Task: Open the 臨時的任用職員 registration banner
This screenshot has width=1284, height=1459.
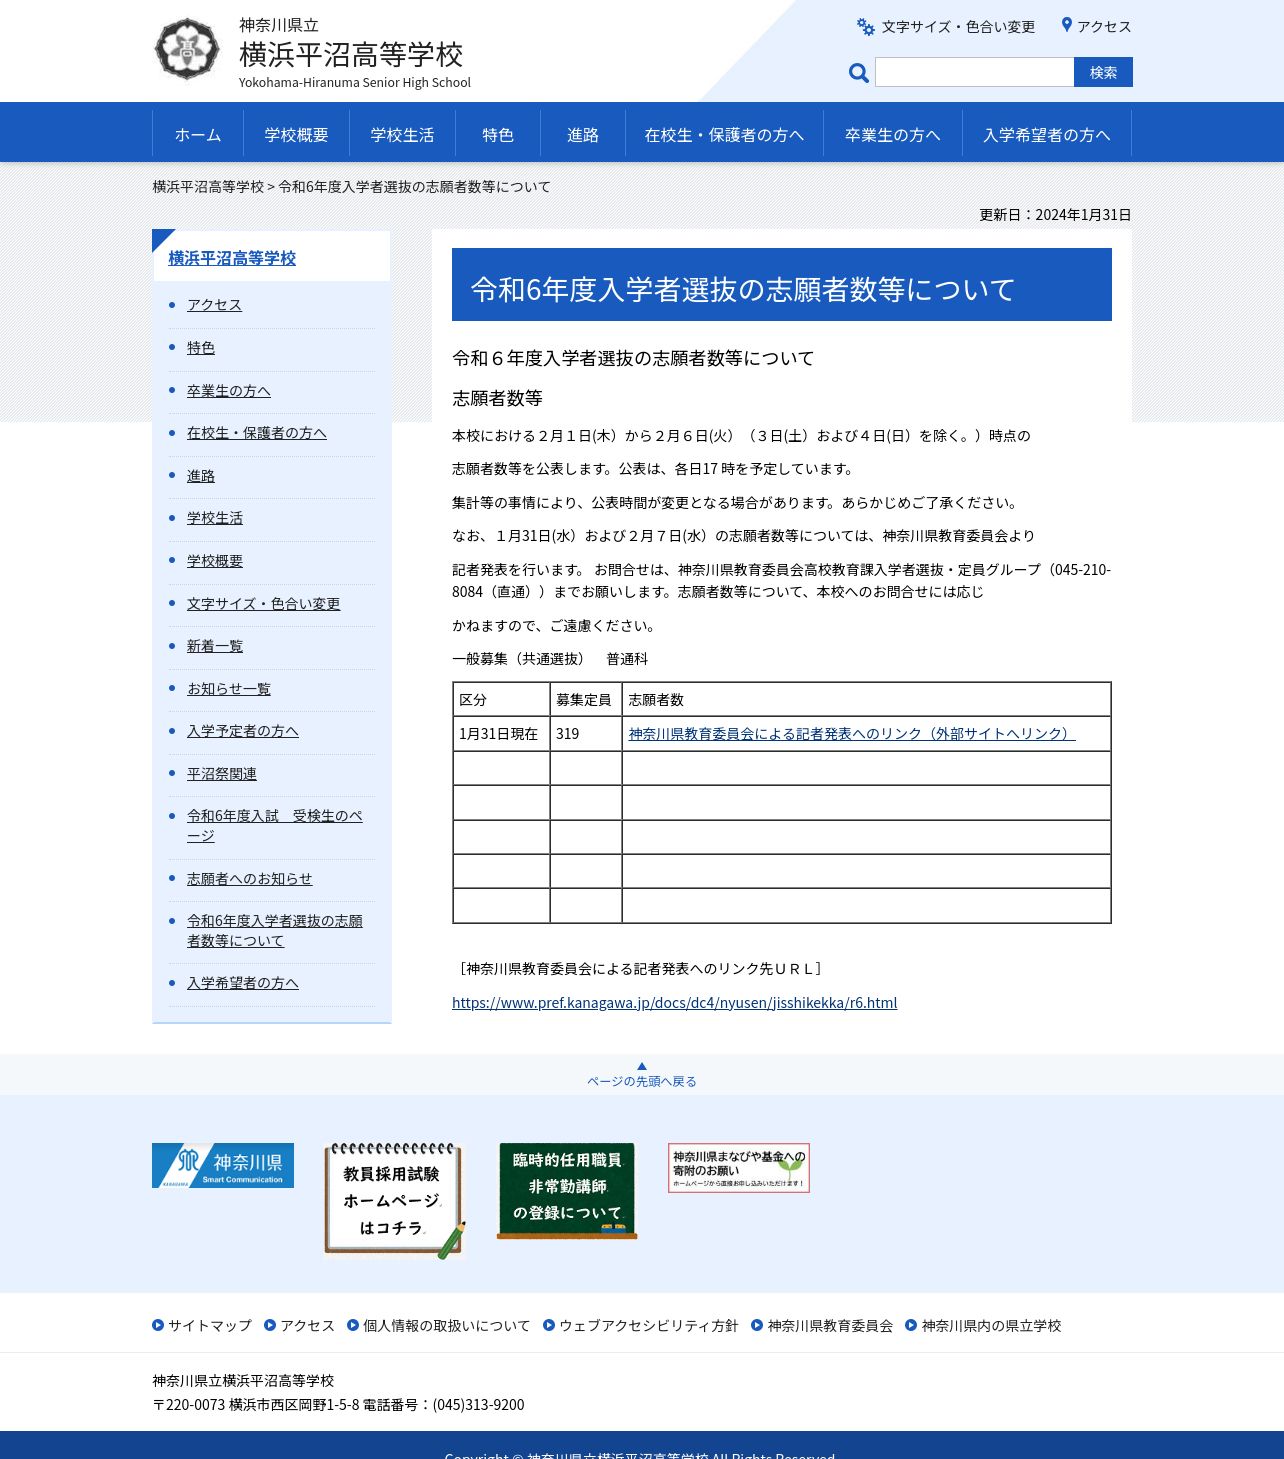Action: [x=567, y=1191]
